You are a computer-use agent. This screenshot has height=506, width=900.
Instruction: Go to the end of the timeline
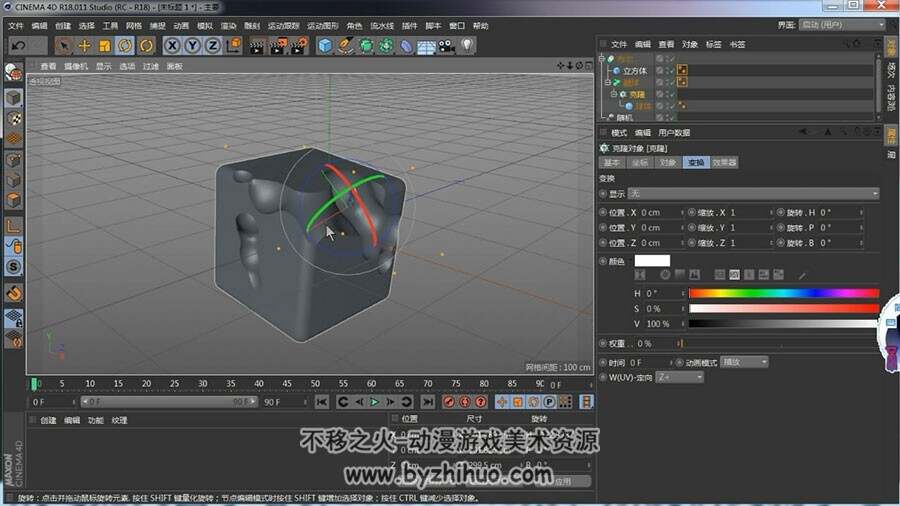pos(428,402)
